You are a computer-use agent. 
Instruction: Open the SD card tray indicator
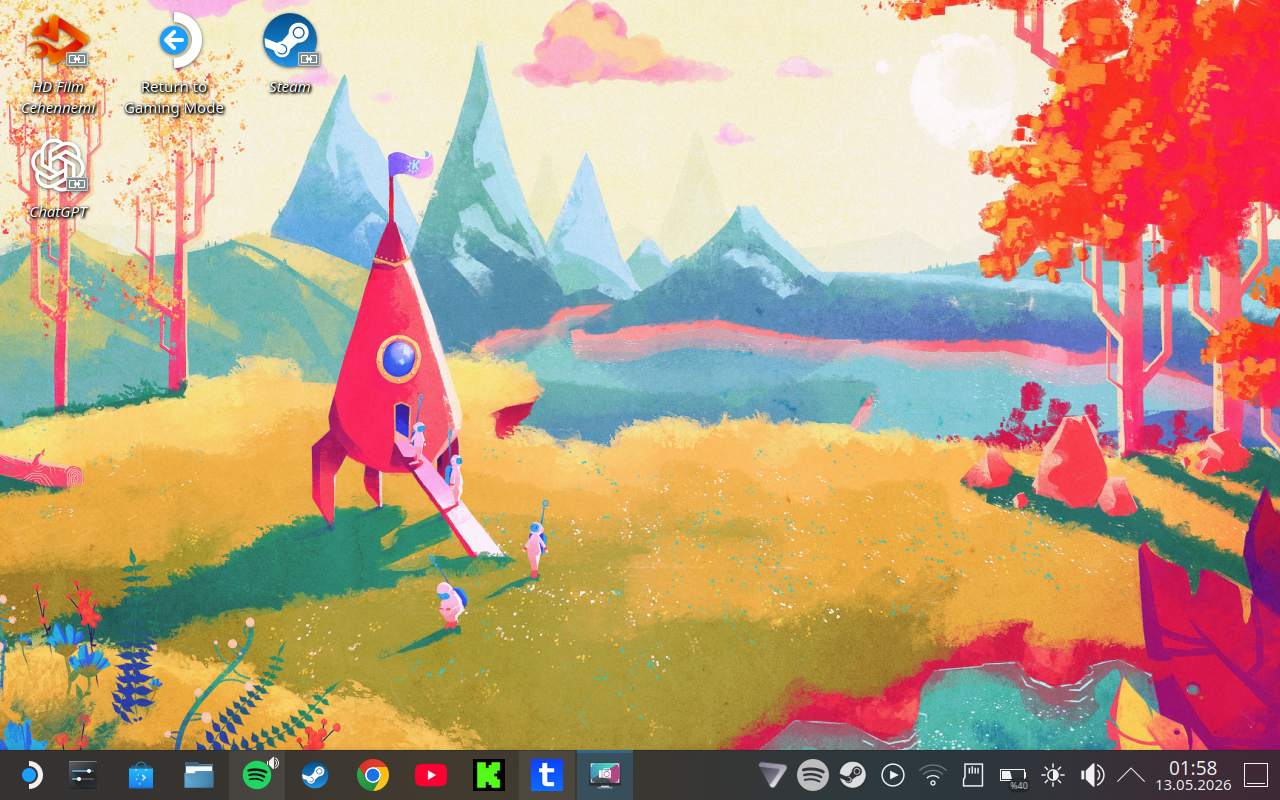973,775
